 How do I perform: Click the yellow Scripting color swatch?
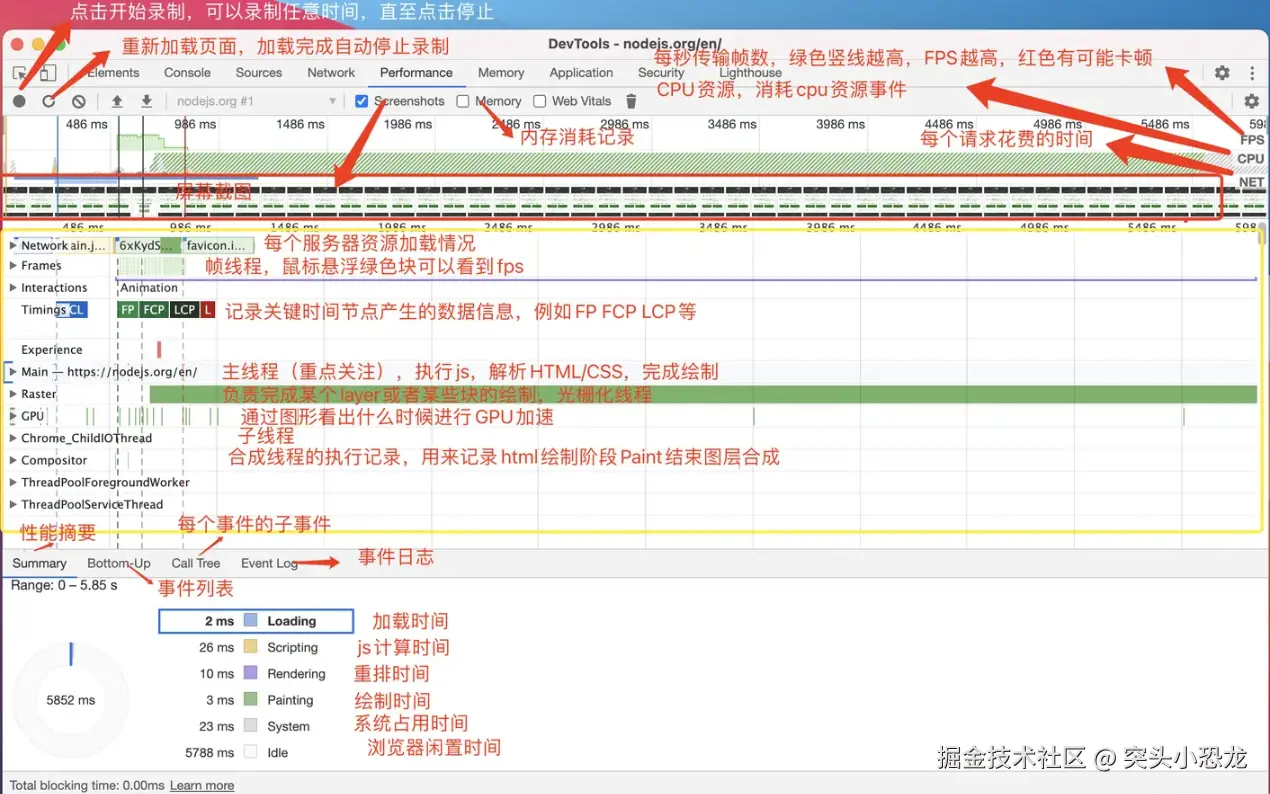(x=251, y=647)
